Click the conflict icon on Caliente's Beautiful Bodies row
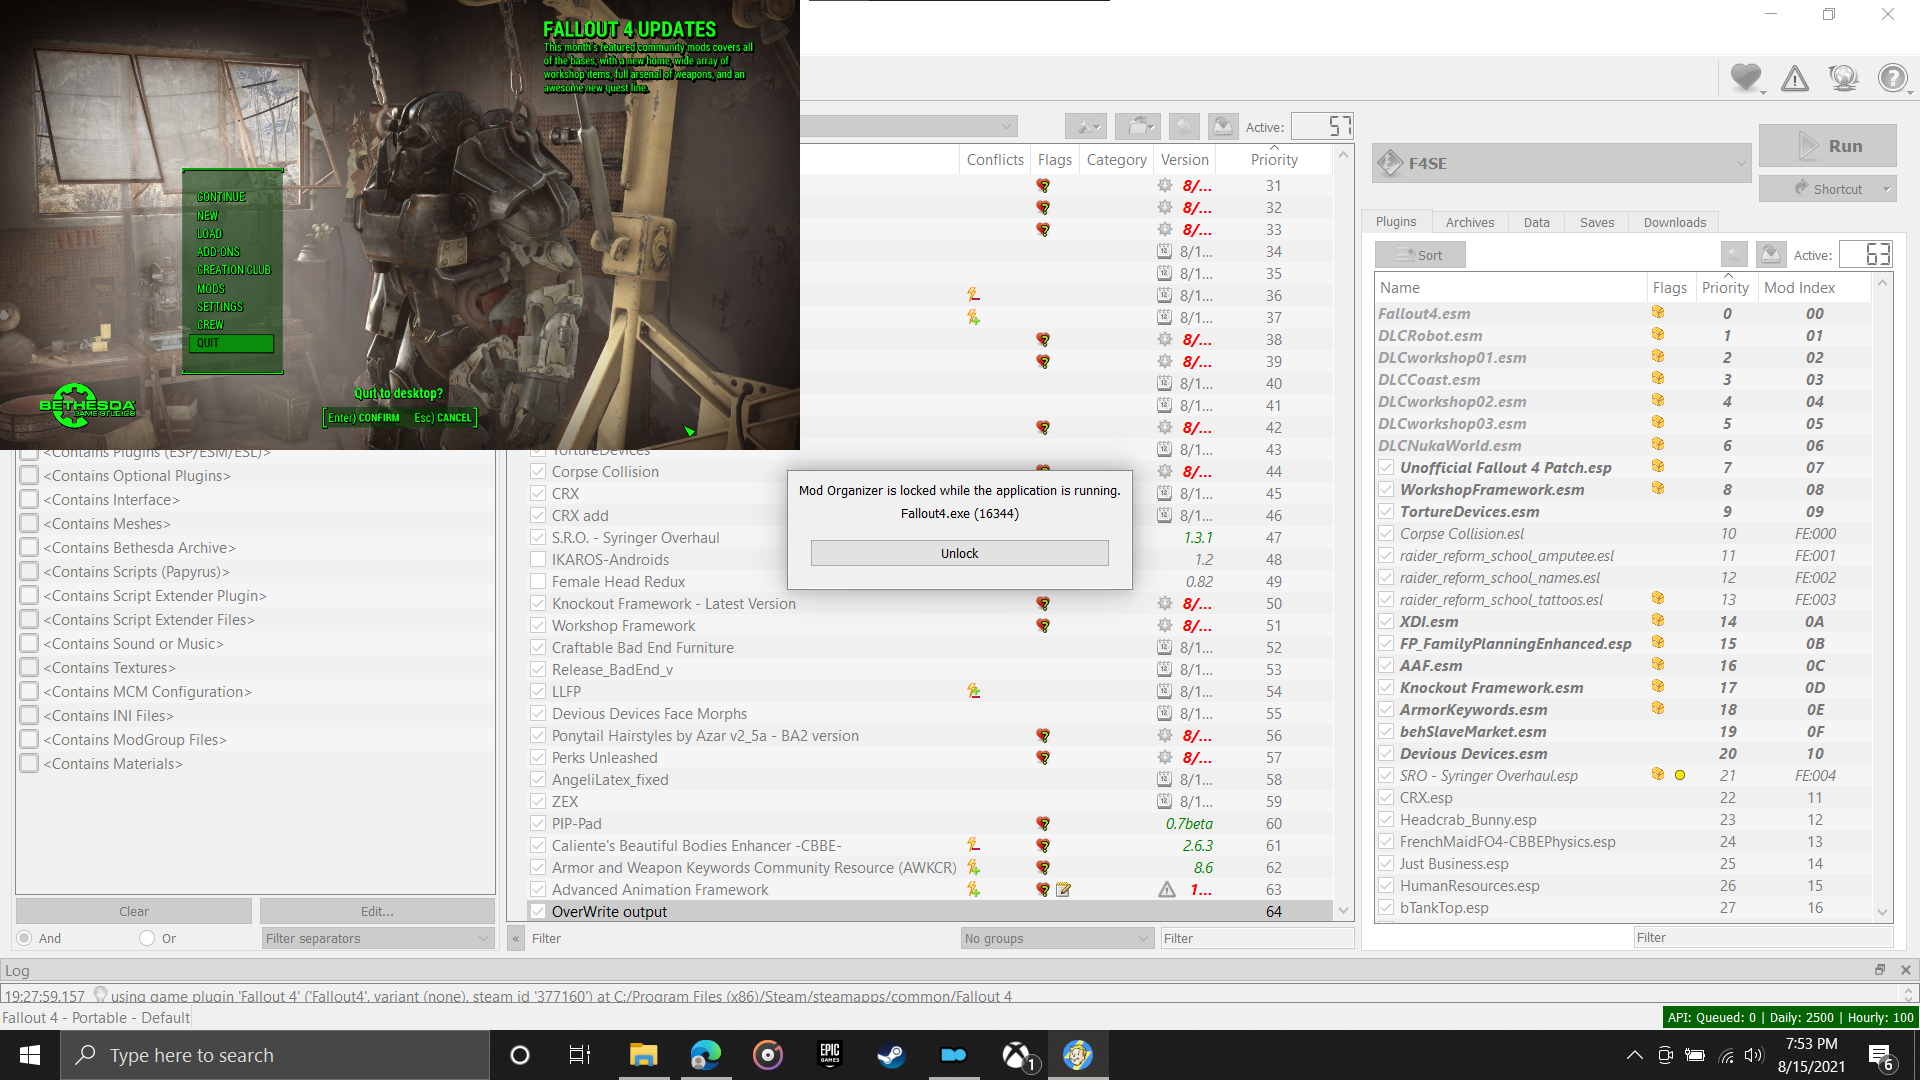This screenshot has width=1920, height=1080. pyautogui.click(x=973, y=845)
